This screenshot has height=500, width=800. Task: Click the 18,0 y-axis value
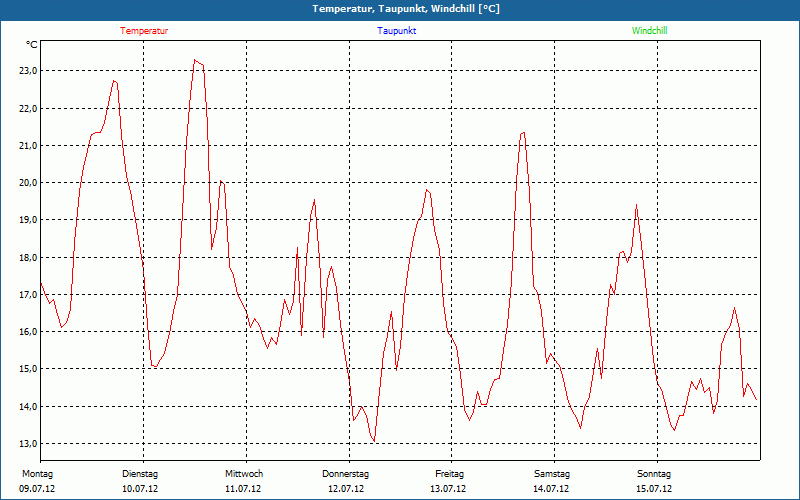tap(28, 258)
